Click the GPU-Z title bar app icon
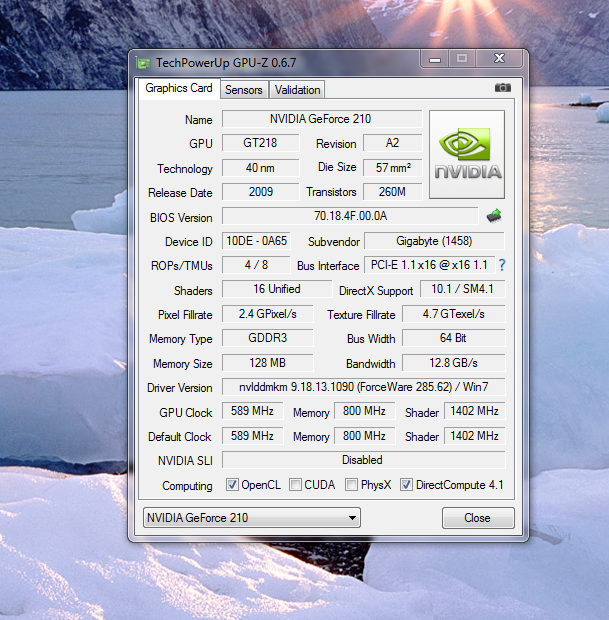 click(143, 63)
